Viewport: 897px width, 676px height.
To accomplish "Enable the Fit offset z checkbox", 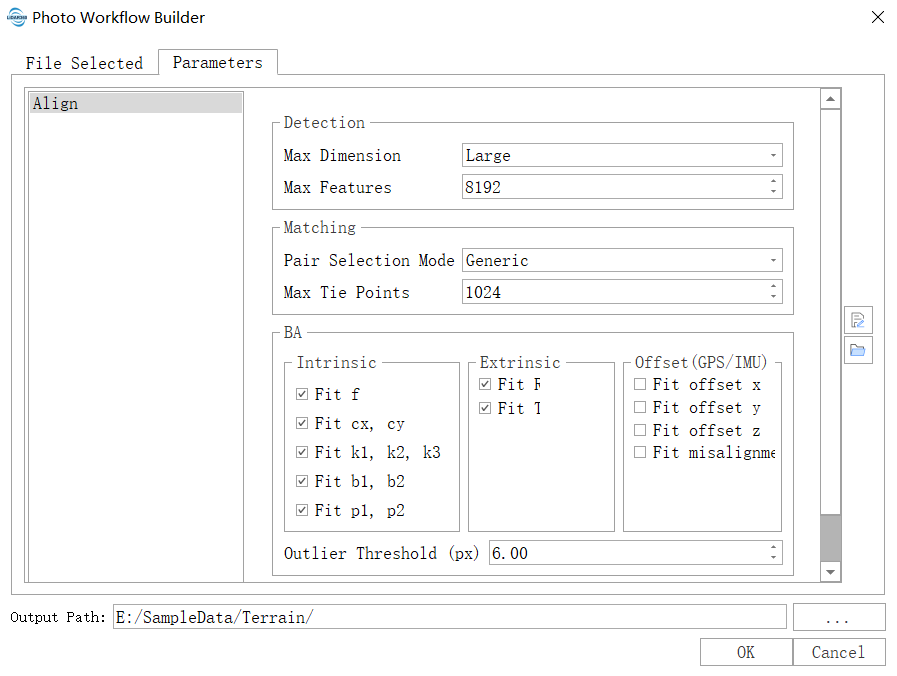I will (x=640, y=431).
